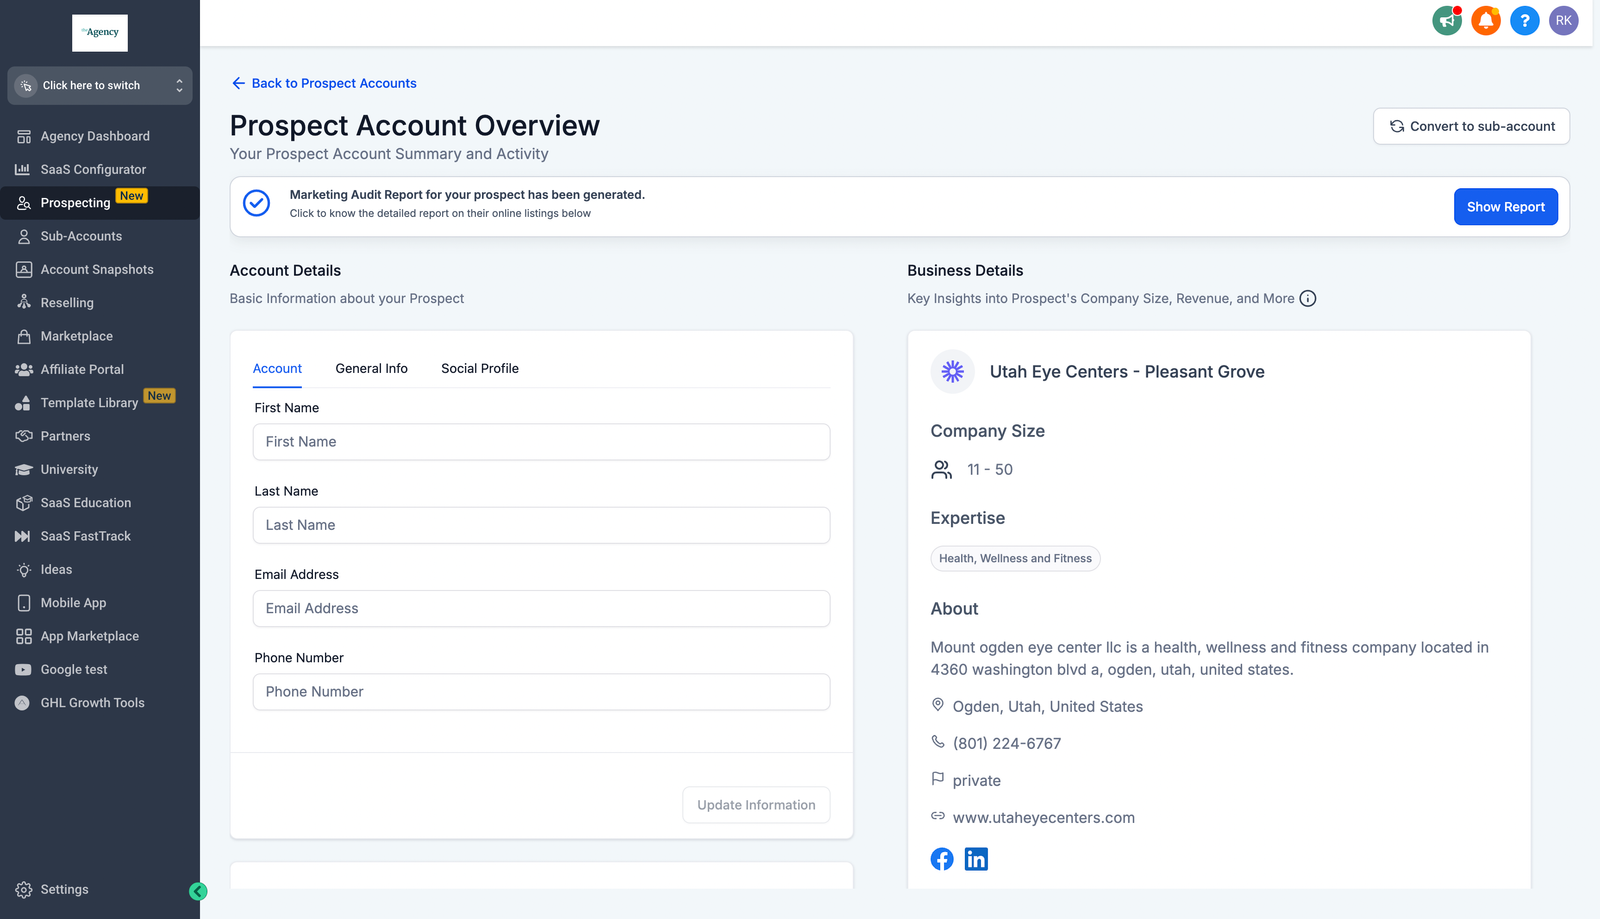Screen dimensions: 1600x919
Task: Click the RK user avatar
Action: [x=1563, y=20]
